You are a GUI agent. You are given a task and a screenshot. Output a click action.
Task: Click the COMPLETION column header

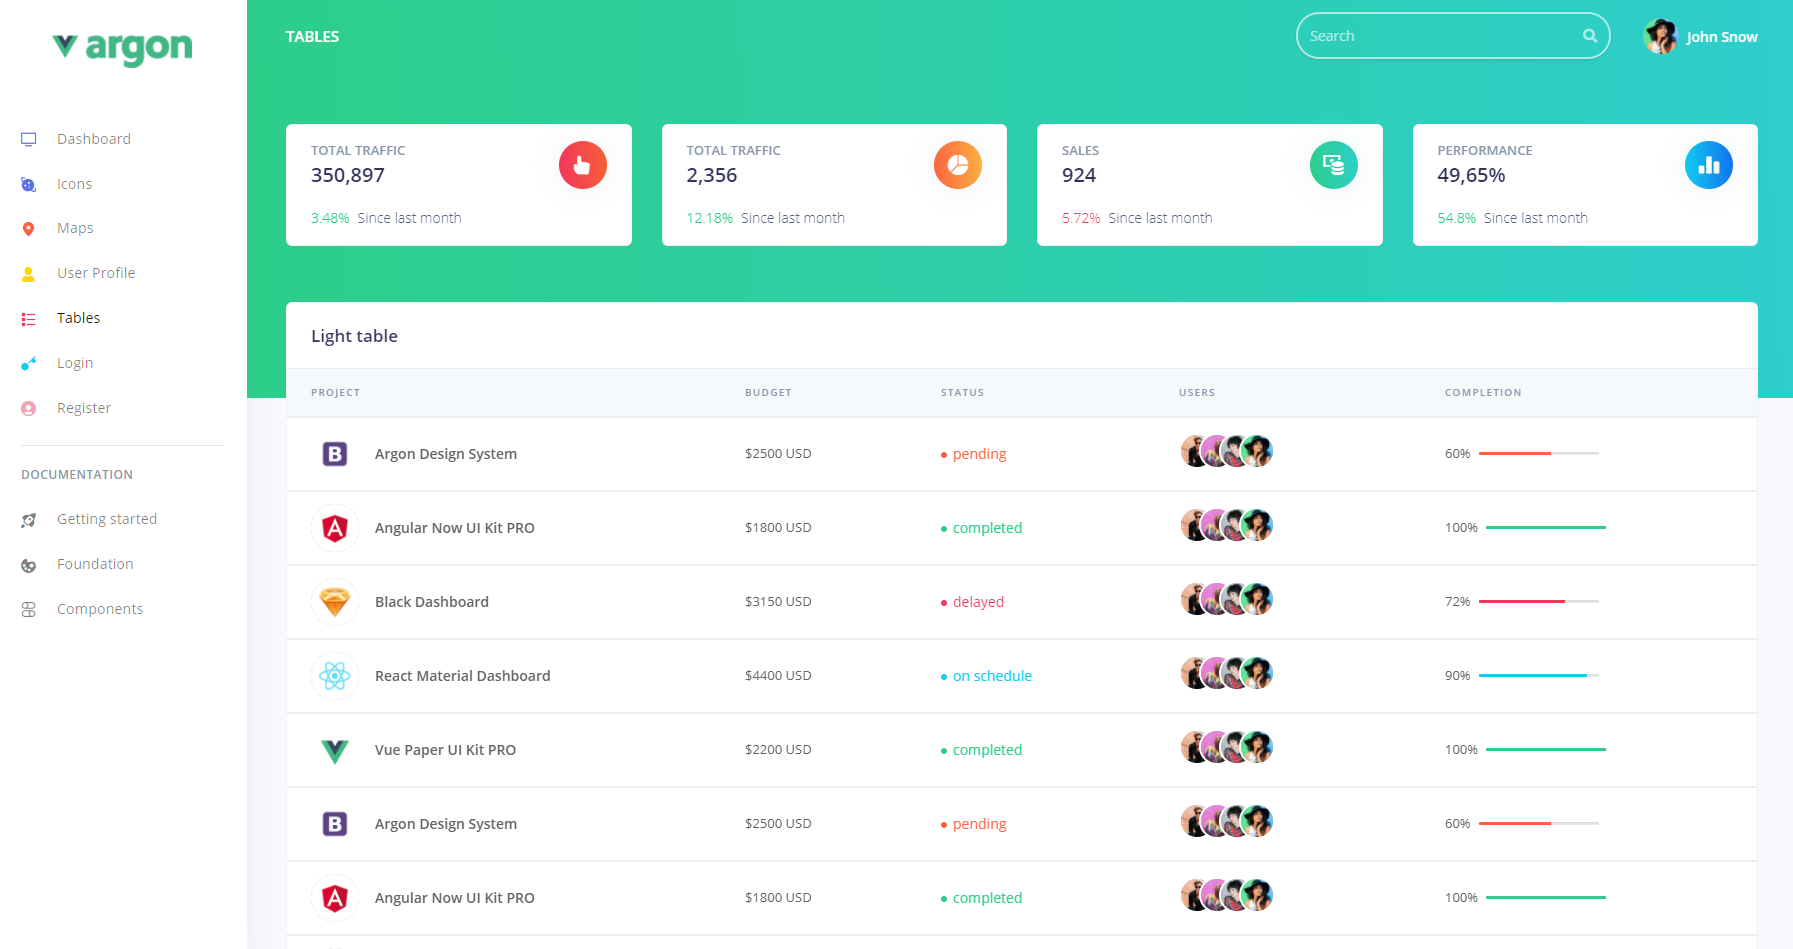point(1483,393)
